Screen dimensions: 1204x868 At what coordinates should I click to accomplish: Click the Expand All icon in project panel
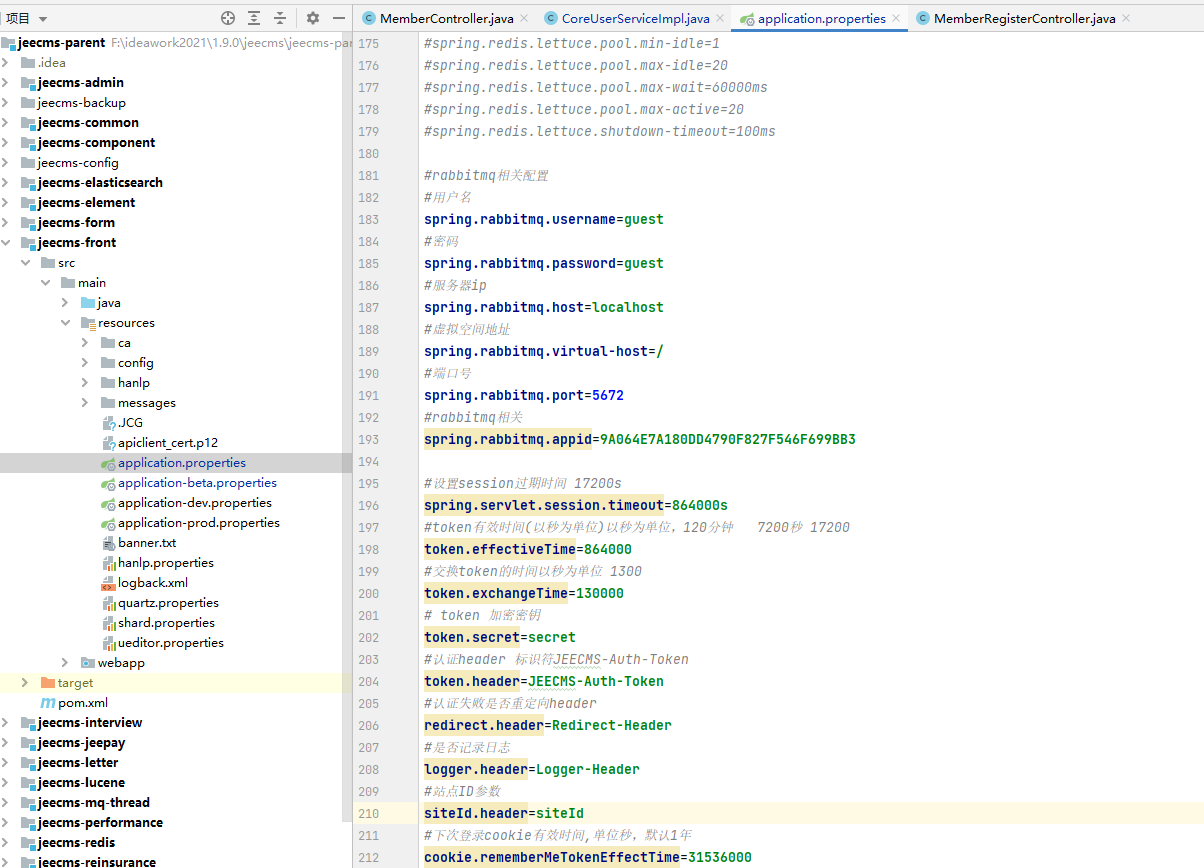[254, 18]
